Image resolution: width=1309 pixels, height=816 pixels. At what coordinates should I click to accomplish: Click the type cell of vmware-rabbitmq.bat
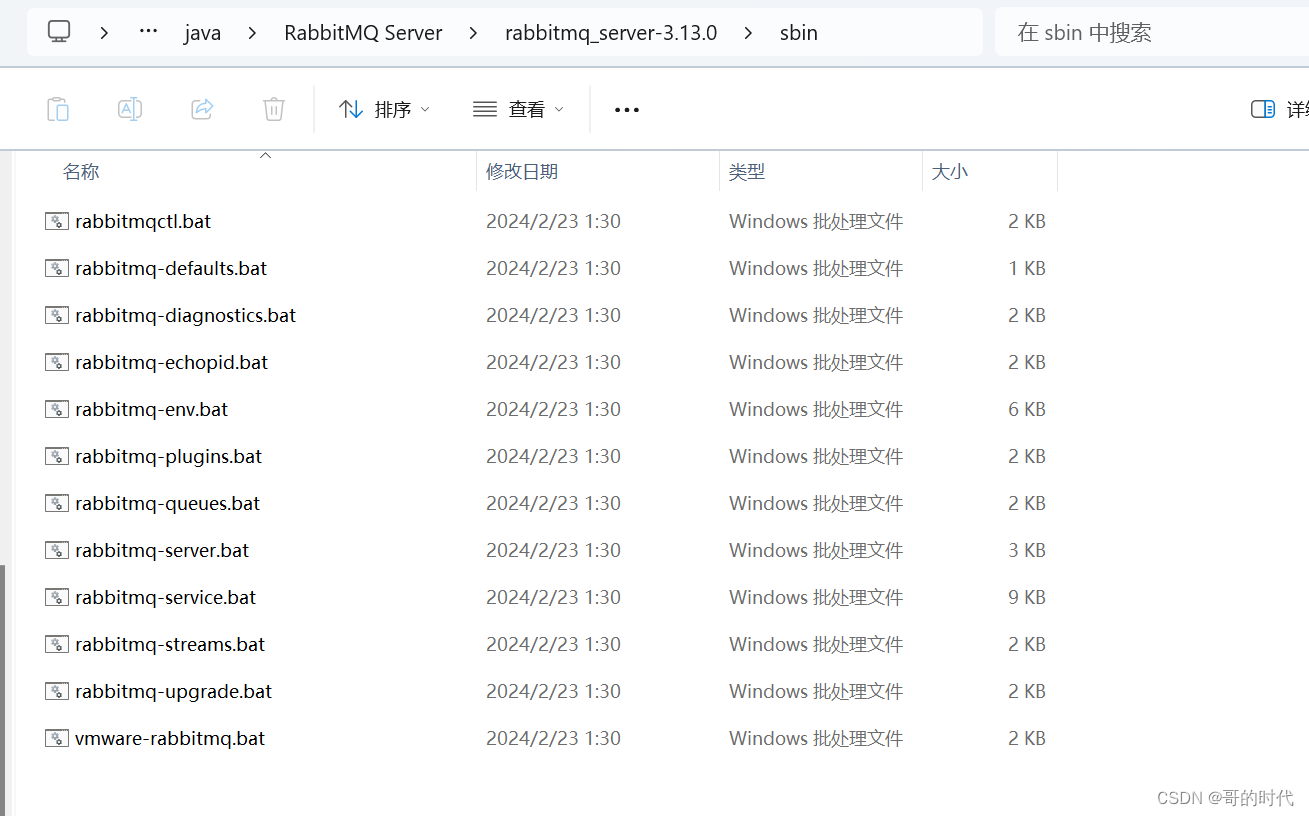[x=816, y=738]
